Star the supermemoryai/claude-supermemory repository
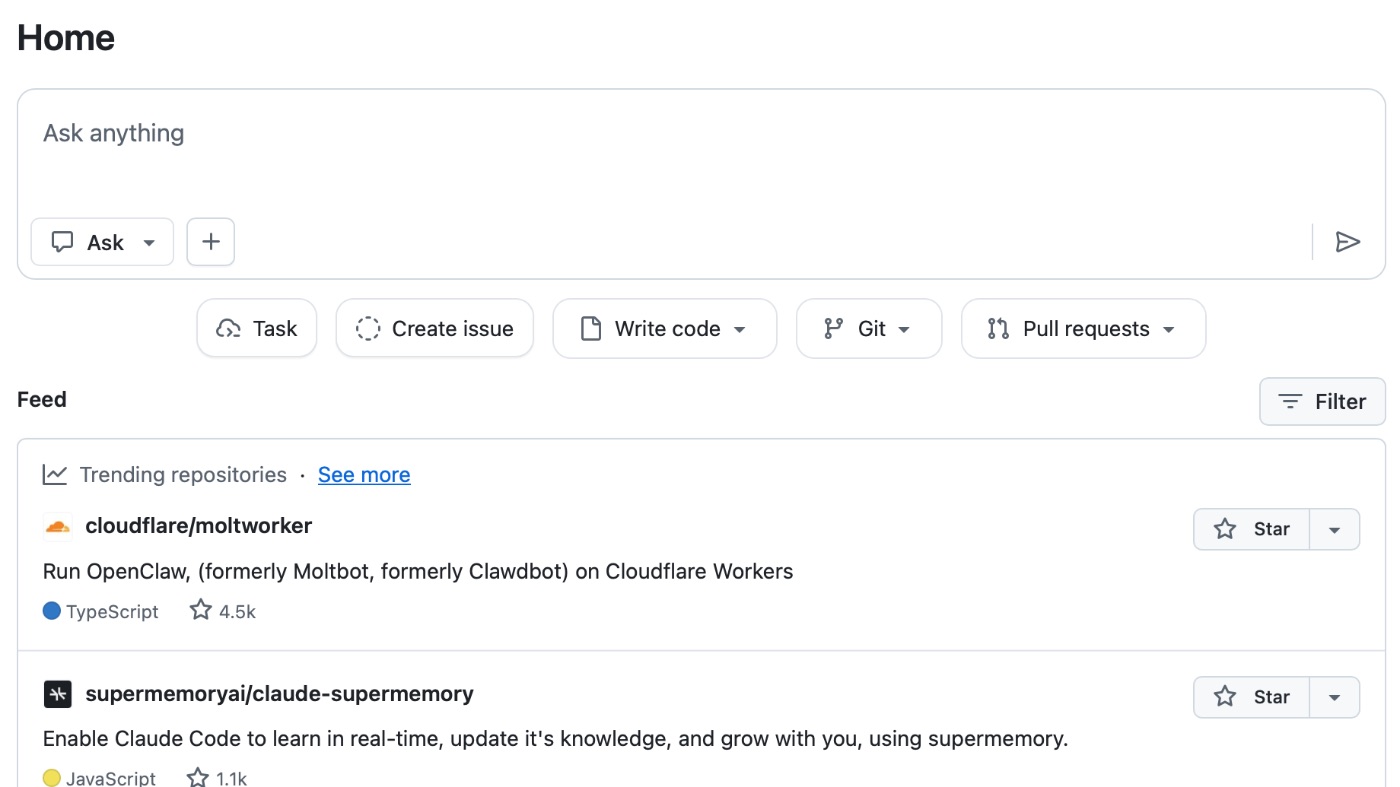 point(1251,697)
